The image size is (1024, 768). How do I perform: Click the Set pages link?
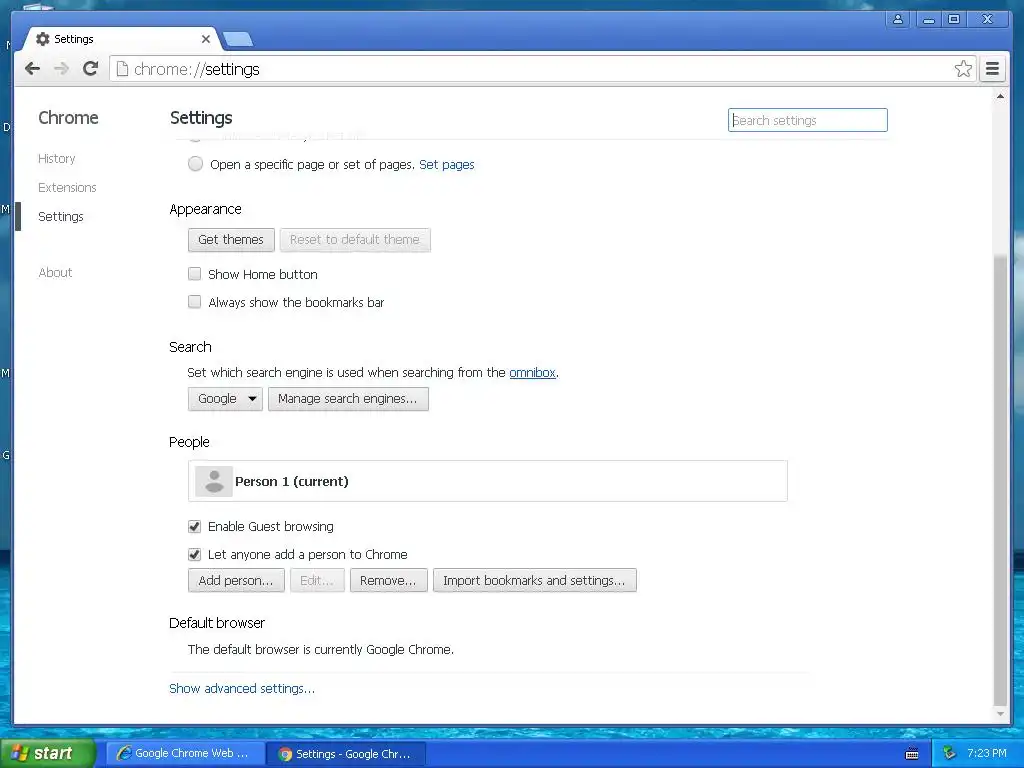(447, 165)
